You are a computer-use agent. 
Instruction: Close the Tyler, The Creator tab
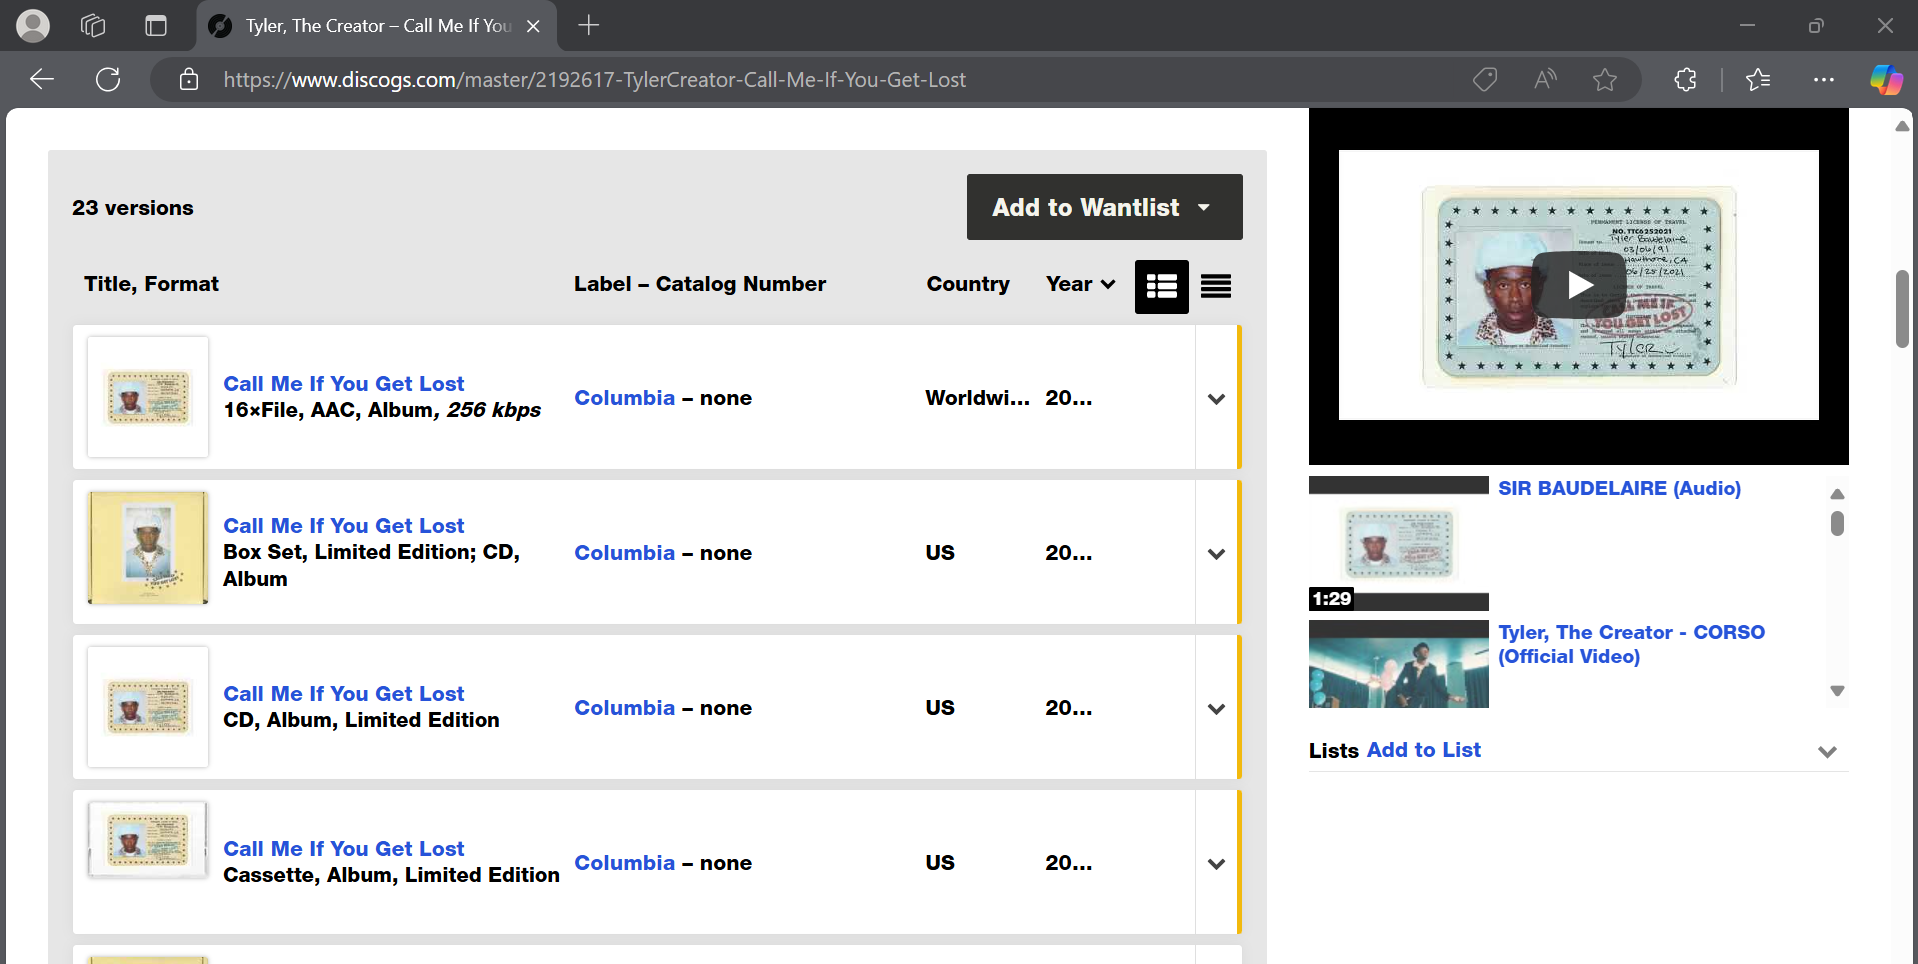click(x=533, y=26)
